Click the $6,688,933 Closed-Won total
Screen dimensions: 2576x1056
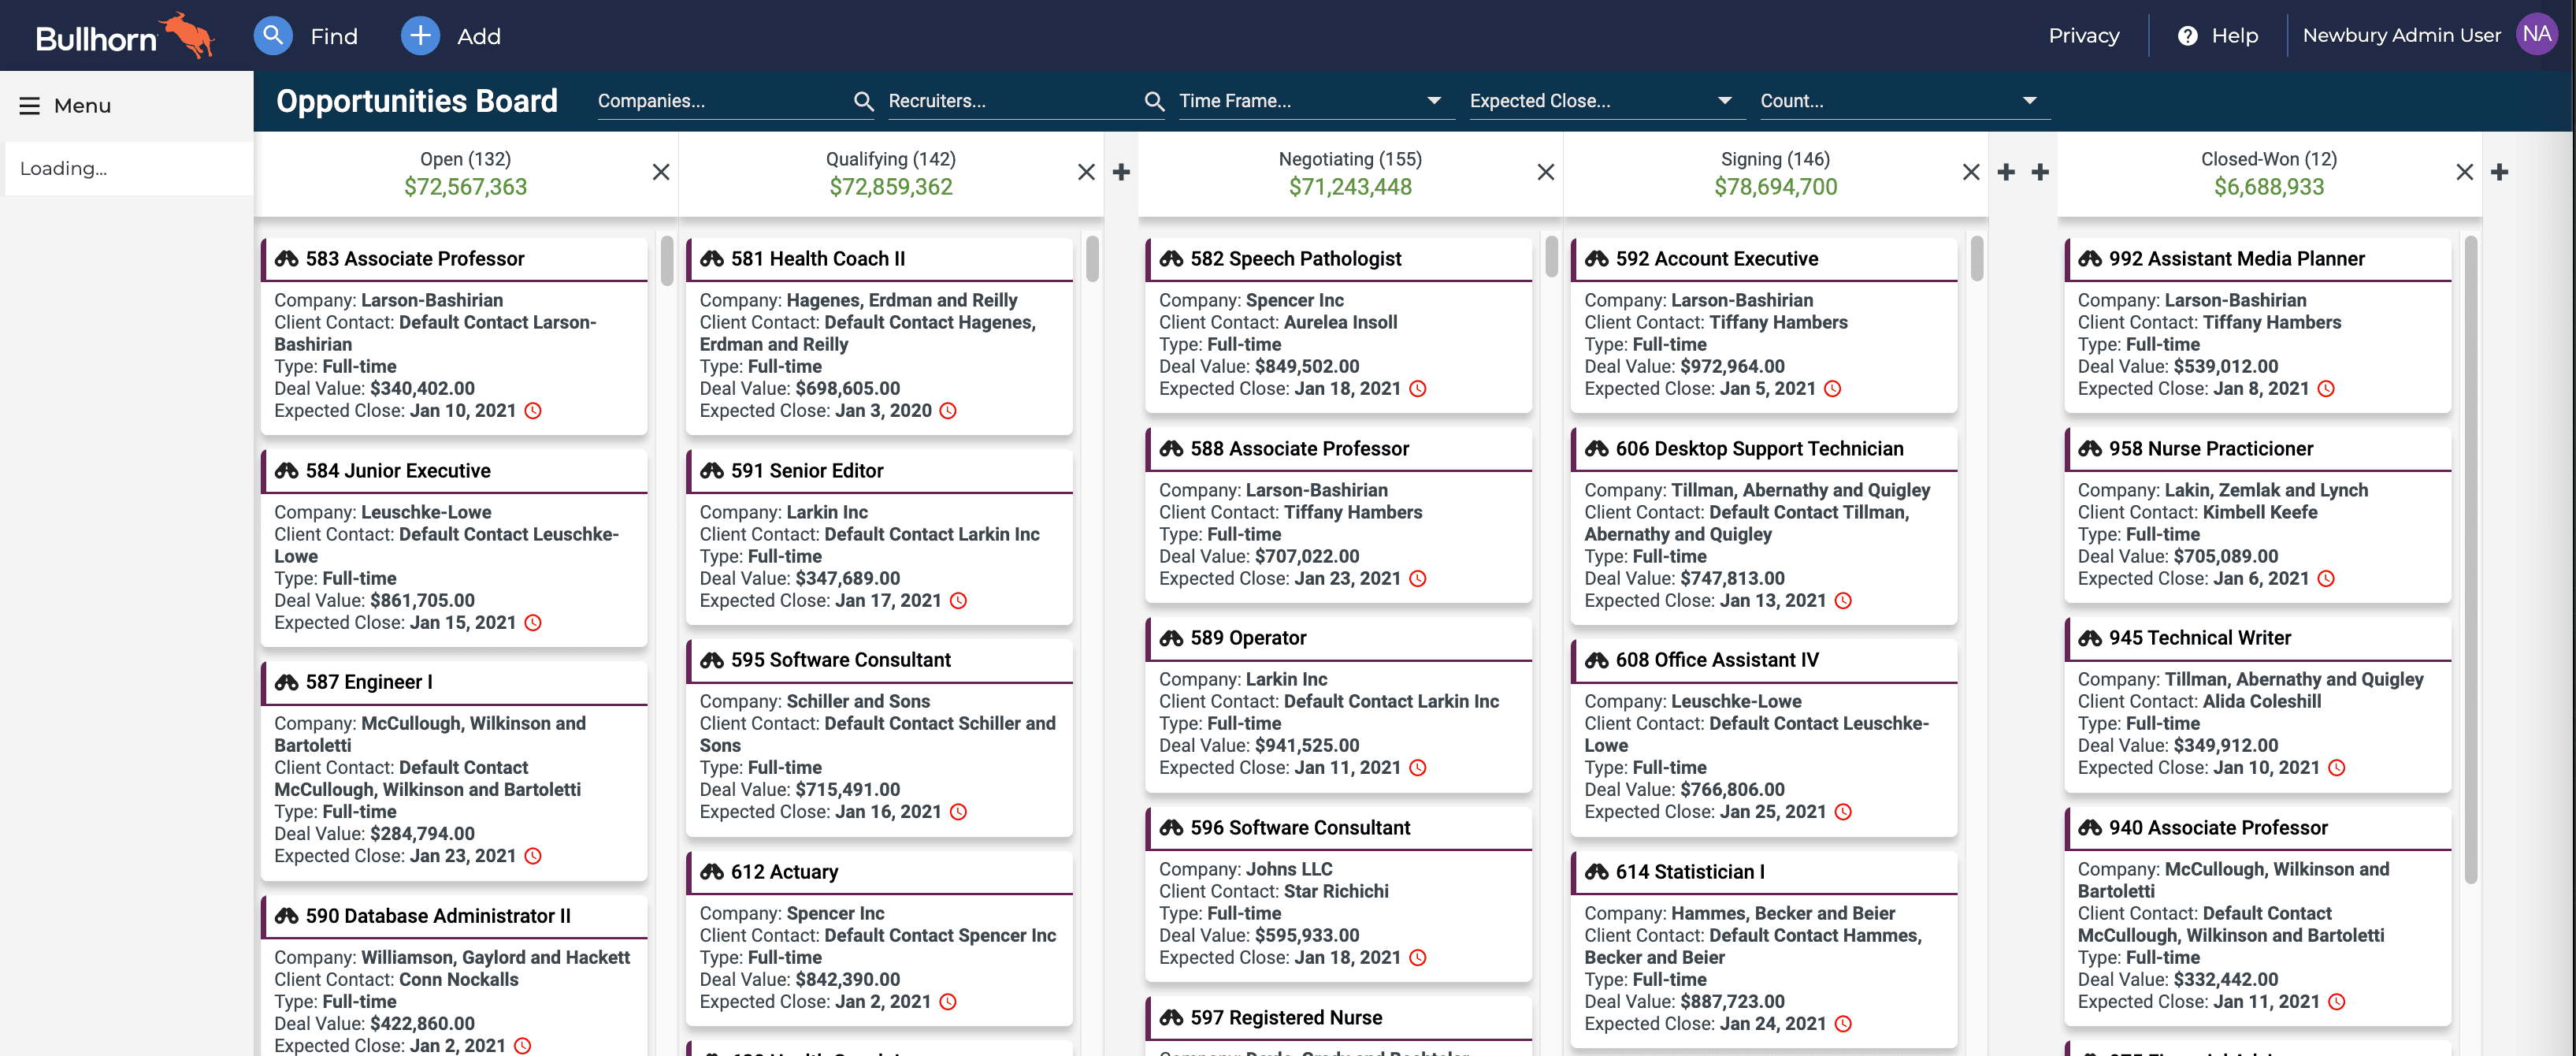click(2268, 187)
